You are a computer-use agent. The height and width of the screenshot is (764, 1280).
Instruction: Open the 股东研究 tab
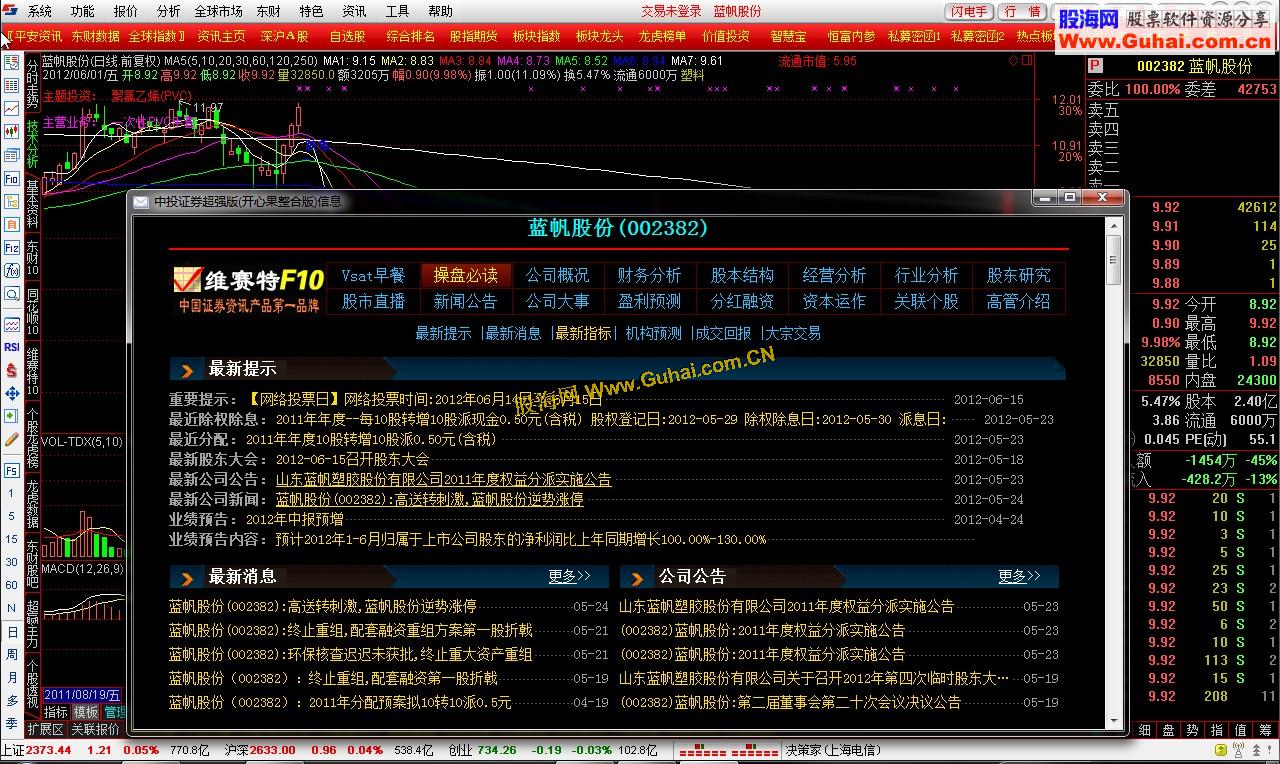point(1018,275)
